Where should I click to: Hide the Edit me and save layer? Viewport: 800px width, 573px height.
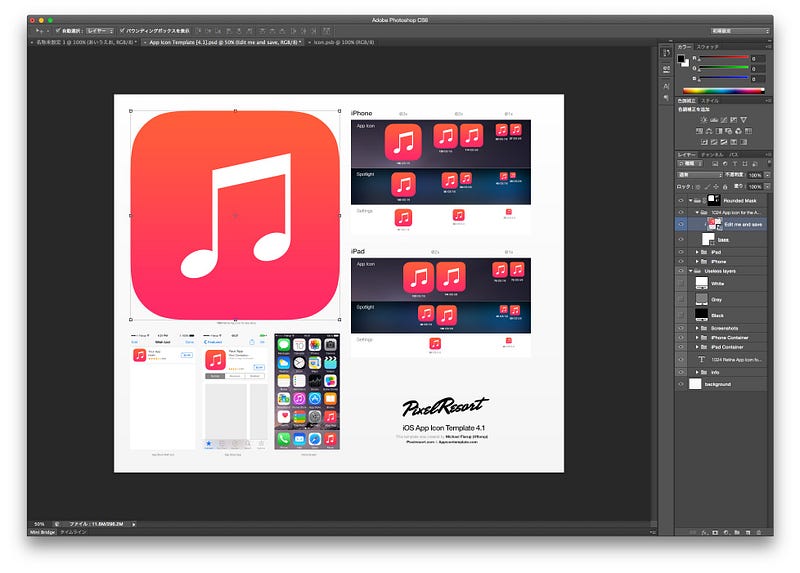click(681, 224)
